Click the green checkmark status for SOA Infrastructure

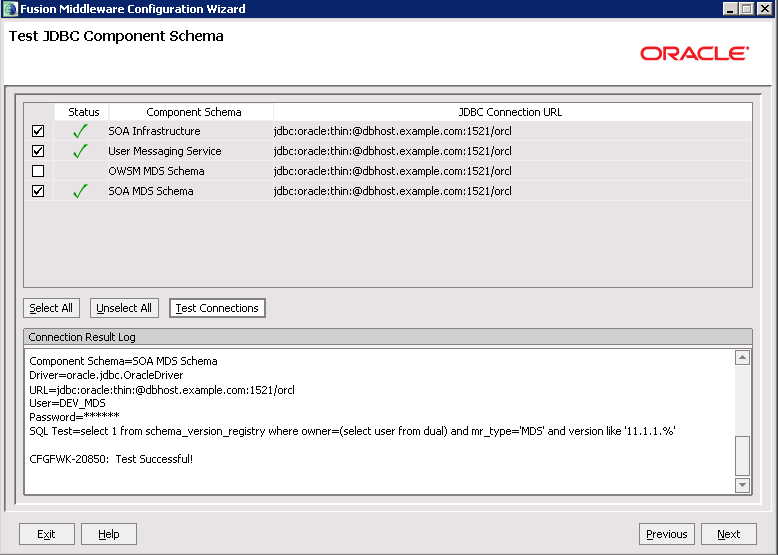pyautogui.click(x=81, y=131)
